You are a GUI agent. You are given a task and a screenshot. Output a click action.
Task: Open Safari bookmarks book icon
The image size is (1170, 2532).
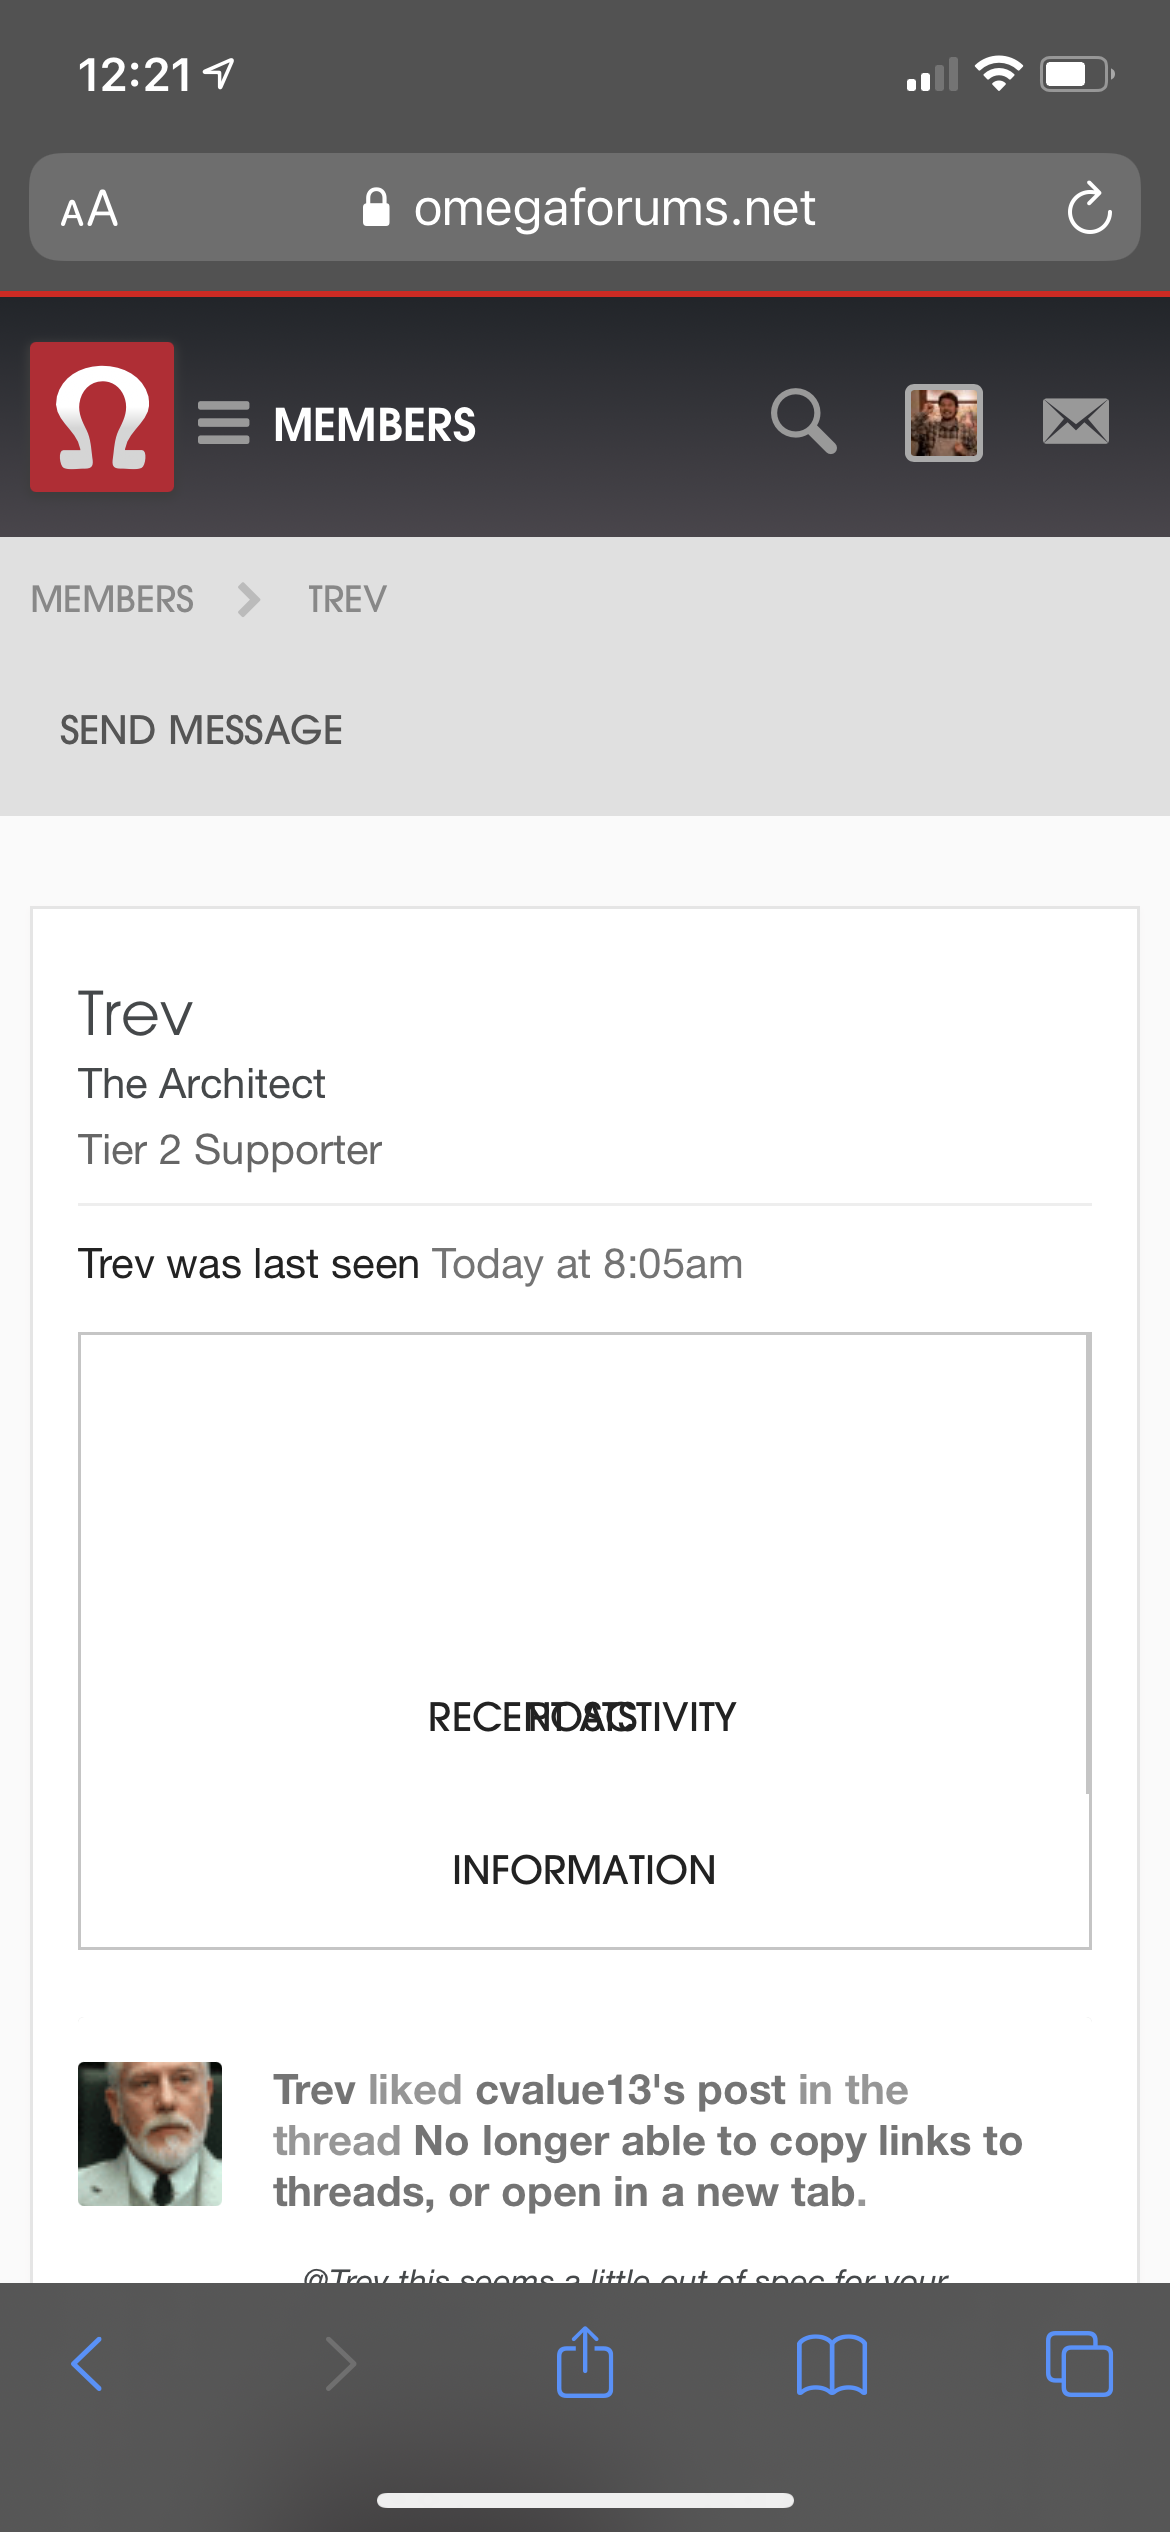pos(831,2365)
